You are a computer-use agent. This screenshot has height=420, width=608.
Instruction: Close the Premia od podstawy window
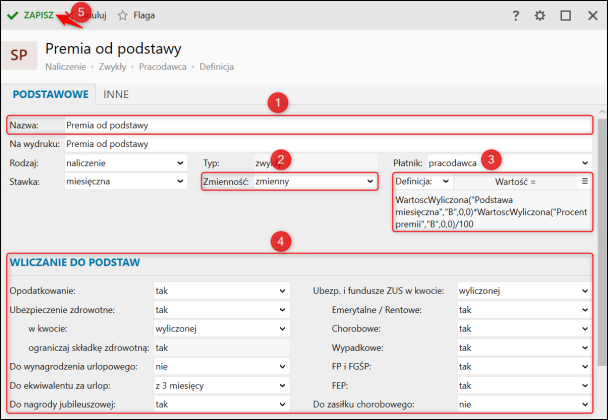click(592, 16)
